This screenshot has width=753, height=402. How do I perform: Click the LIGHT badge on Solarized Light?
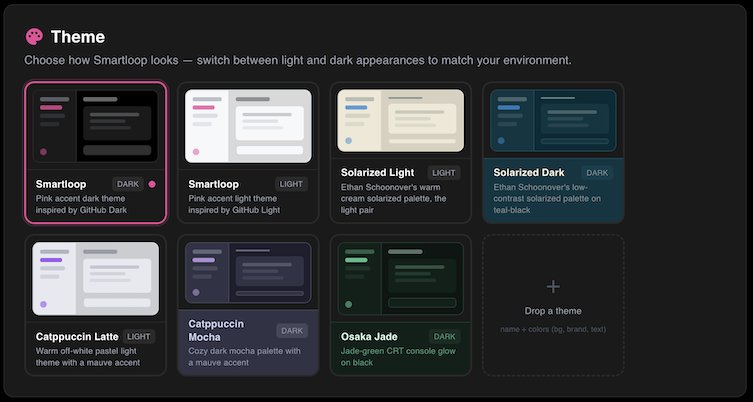[444, 173]
